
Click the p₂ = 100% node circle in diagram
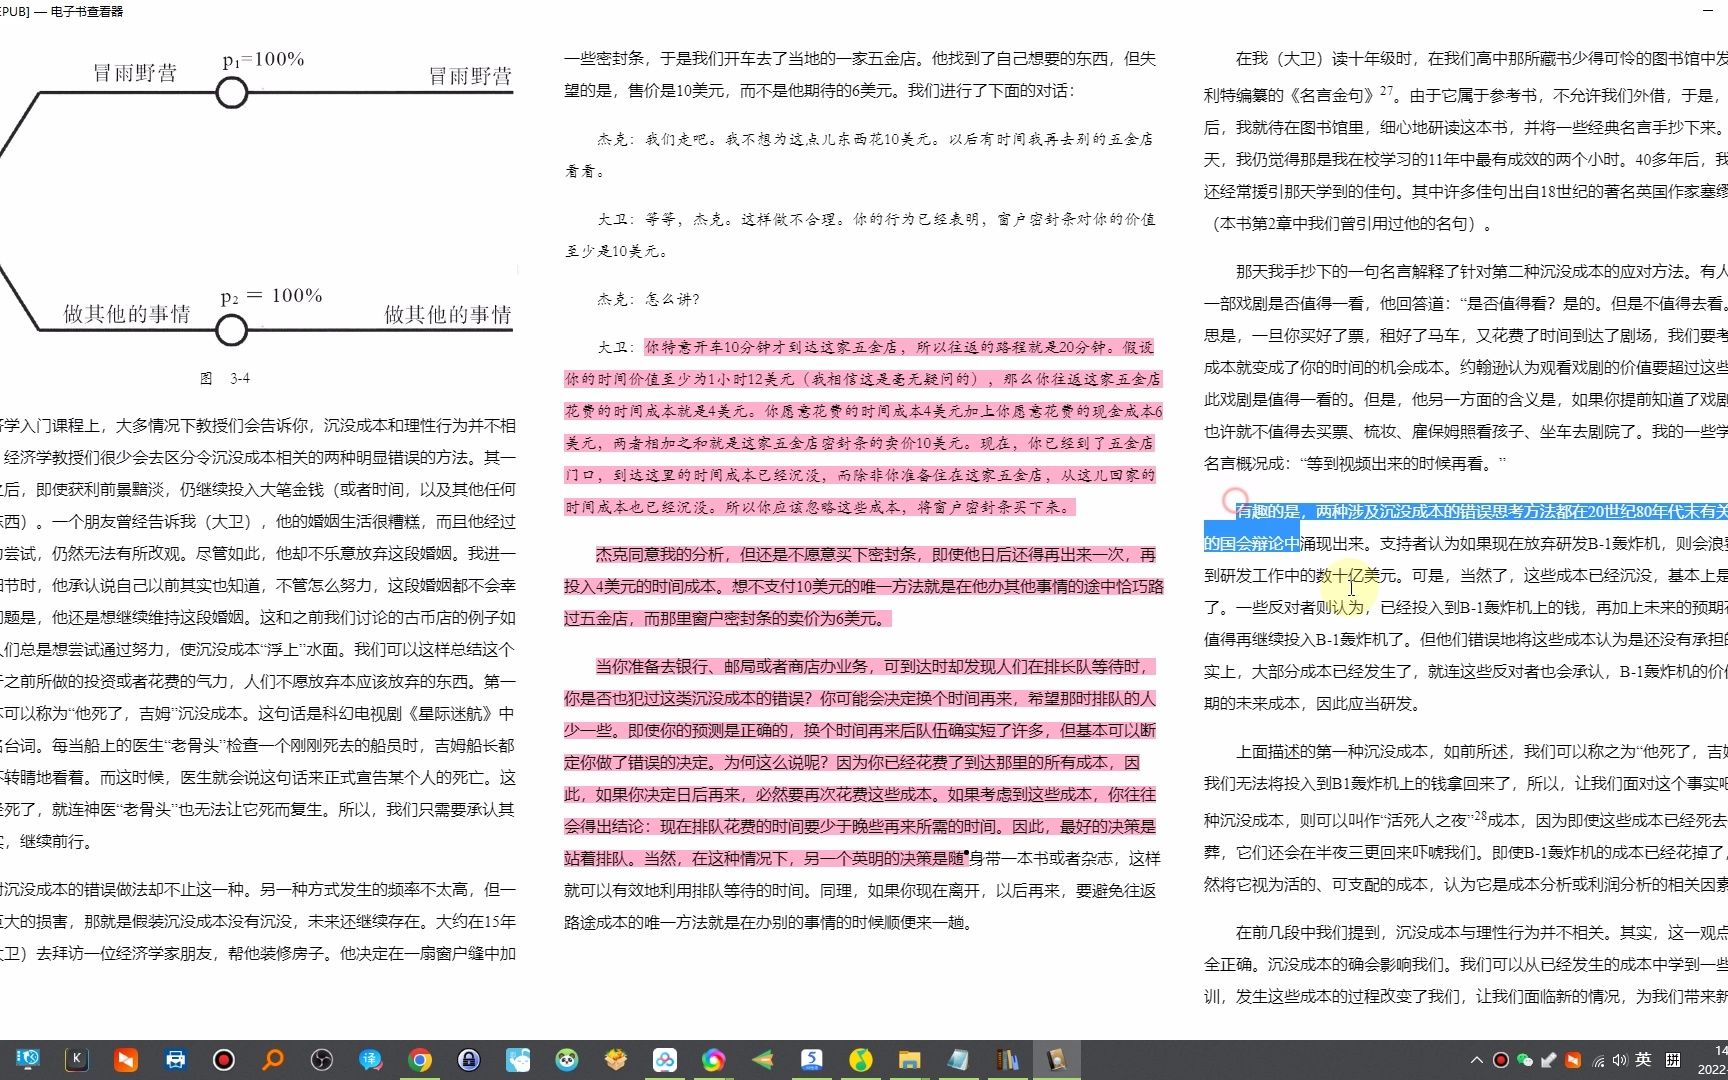231,330
